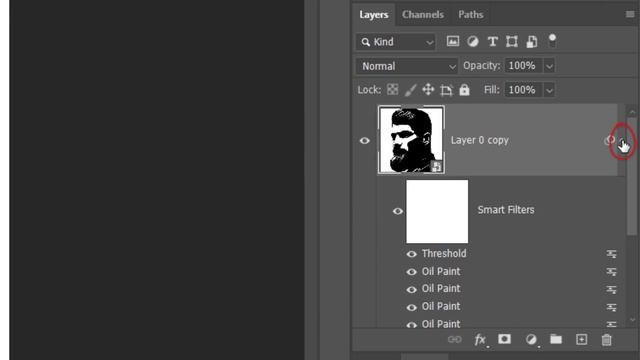Select the 'Layer 0 copy' name text

480,140
